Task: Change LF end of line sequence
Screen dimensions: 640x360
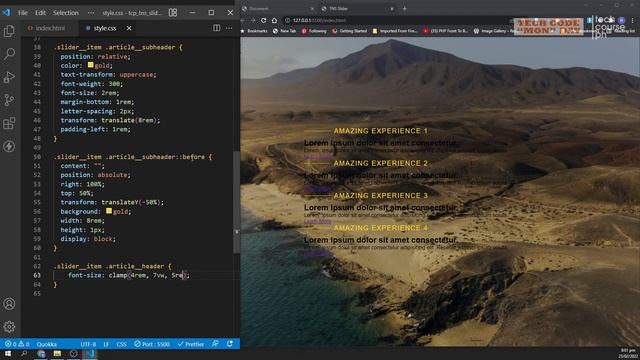Action: pyautogui.click(x=106, y=344)
